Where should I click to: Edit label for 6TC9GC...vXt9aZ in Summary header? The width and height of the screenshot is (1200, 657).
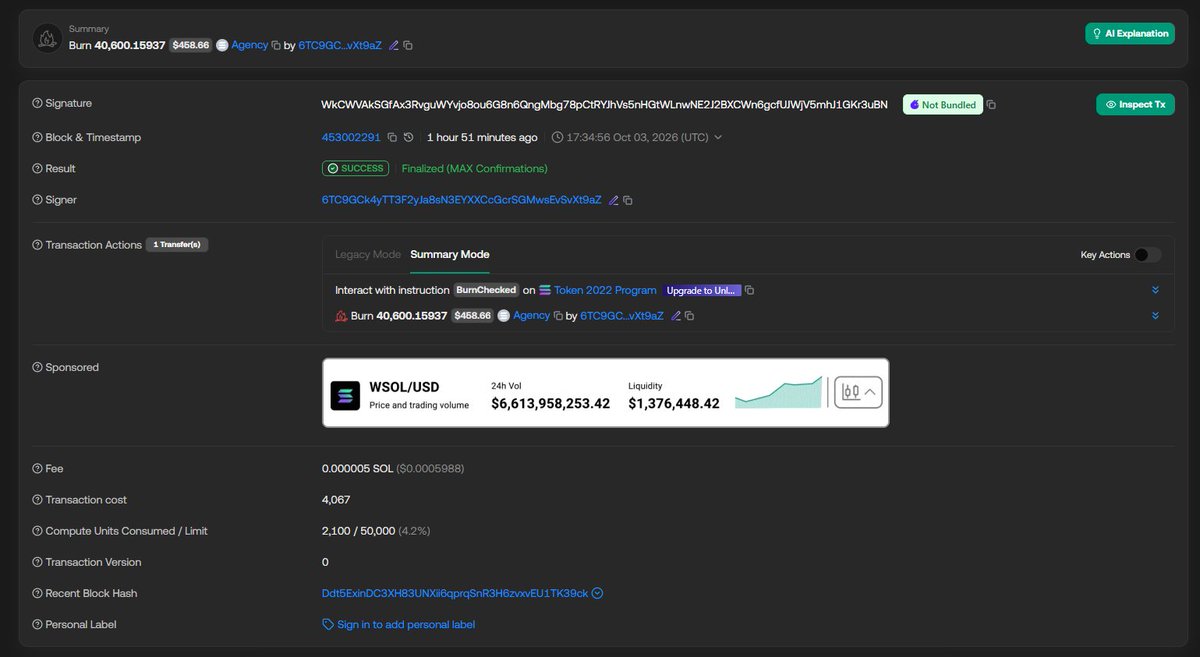[x=393, y=45]
